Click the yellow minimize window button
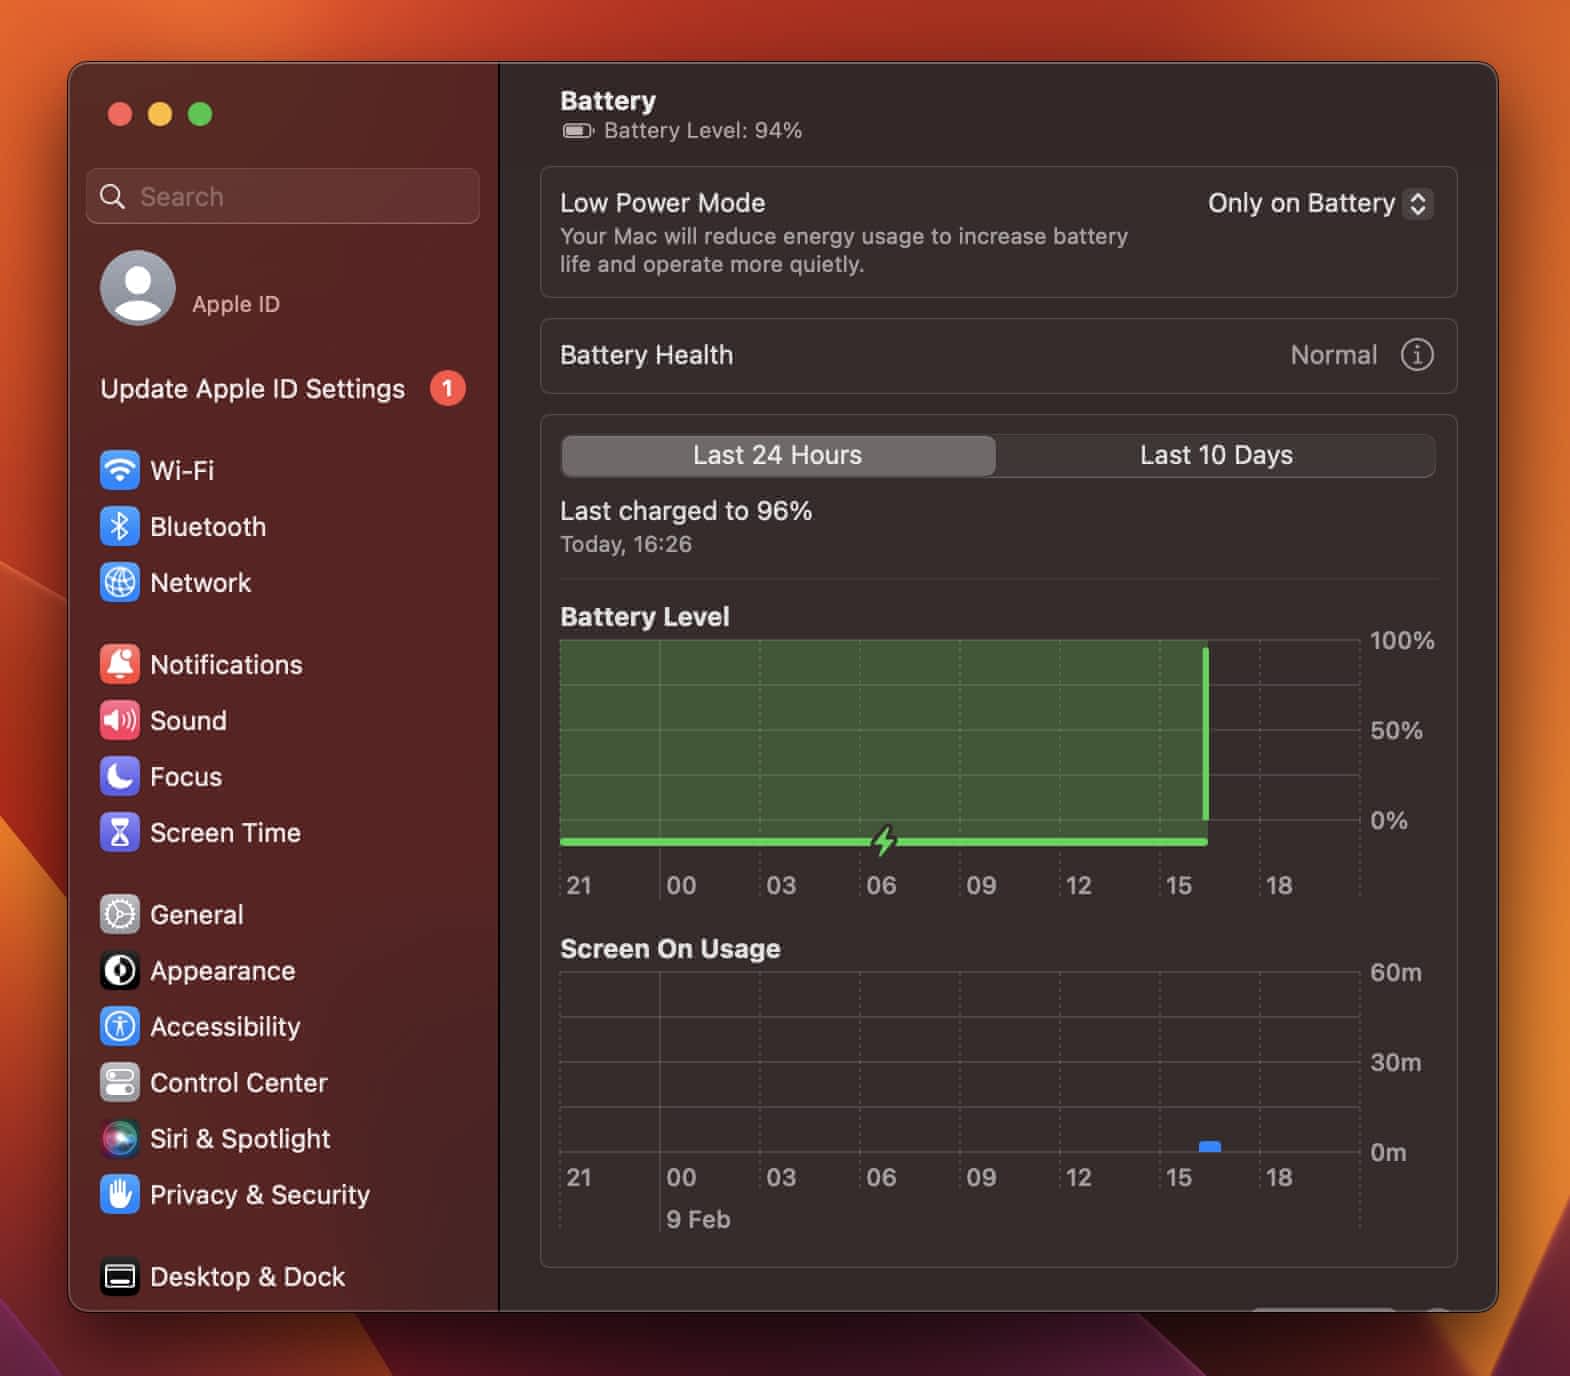Image resolution: width=1570 pixels, height=1376 pixels. [x=160, y=114]
